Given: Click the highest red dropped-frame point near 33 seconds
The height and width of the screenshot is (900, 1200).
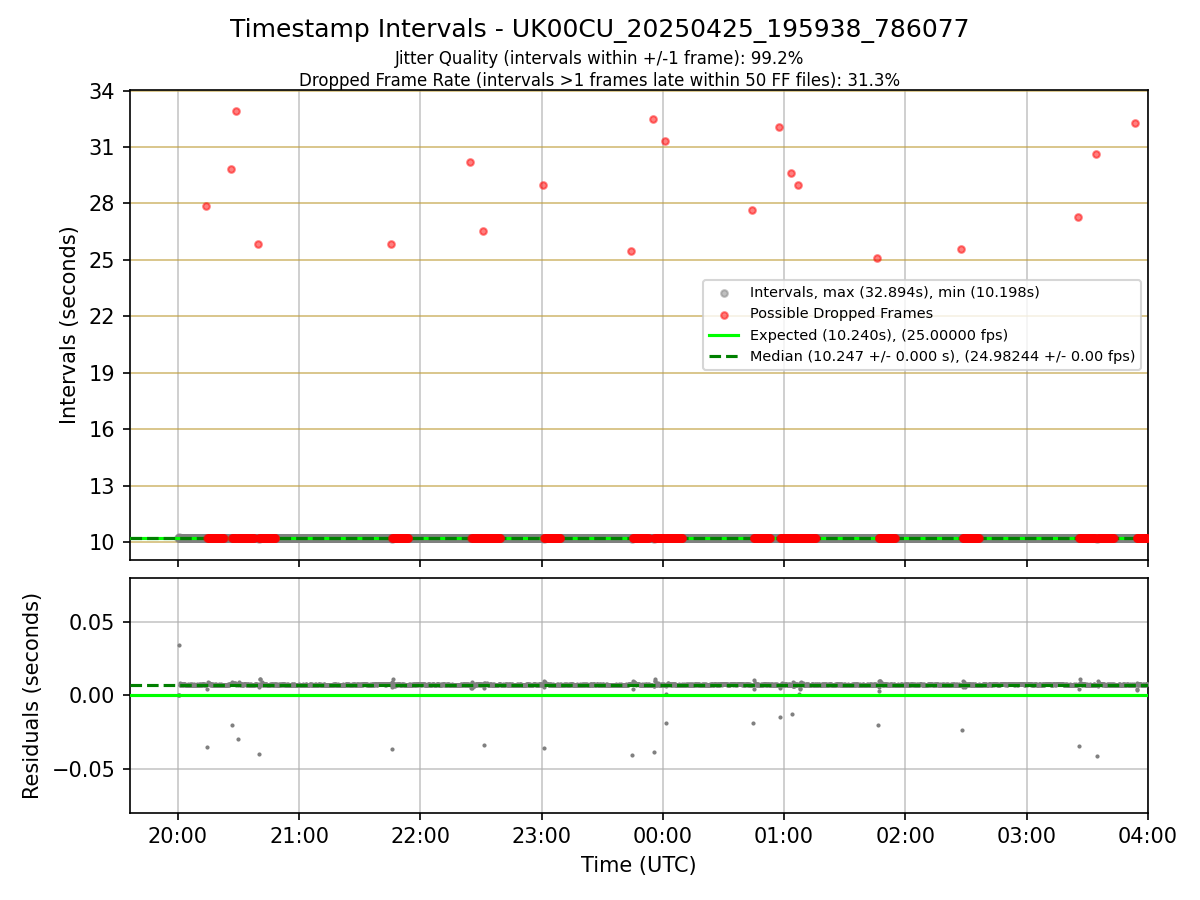Looking at the screenshot, I should pos(236,111).
